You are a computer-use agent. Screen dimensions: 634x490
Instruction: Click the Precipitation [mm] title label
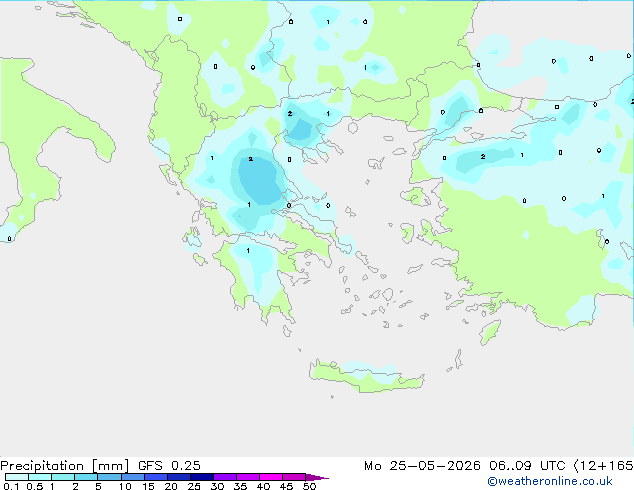pos(65,466)
